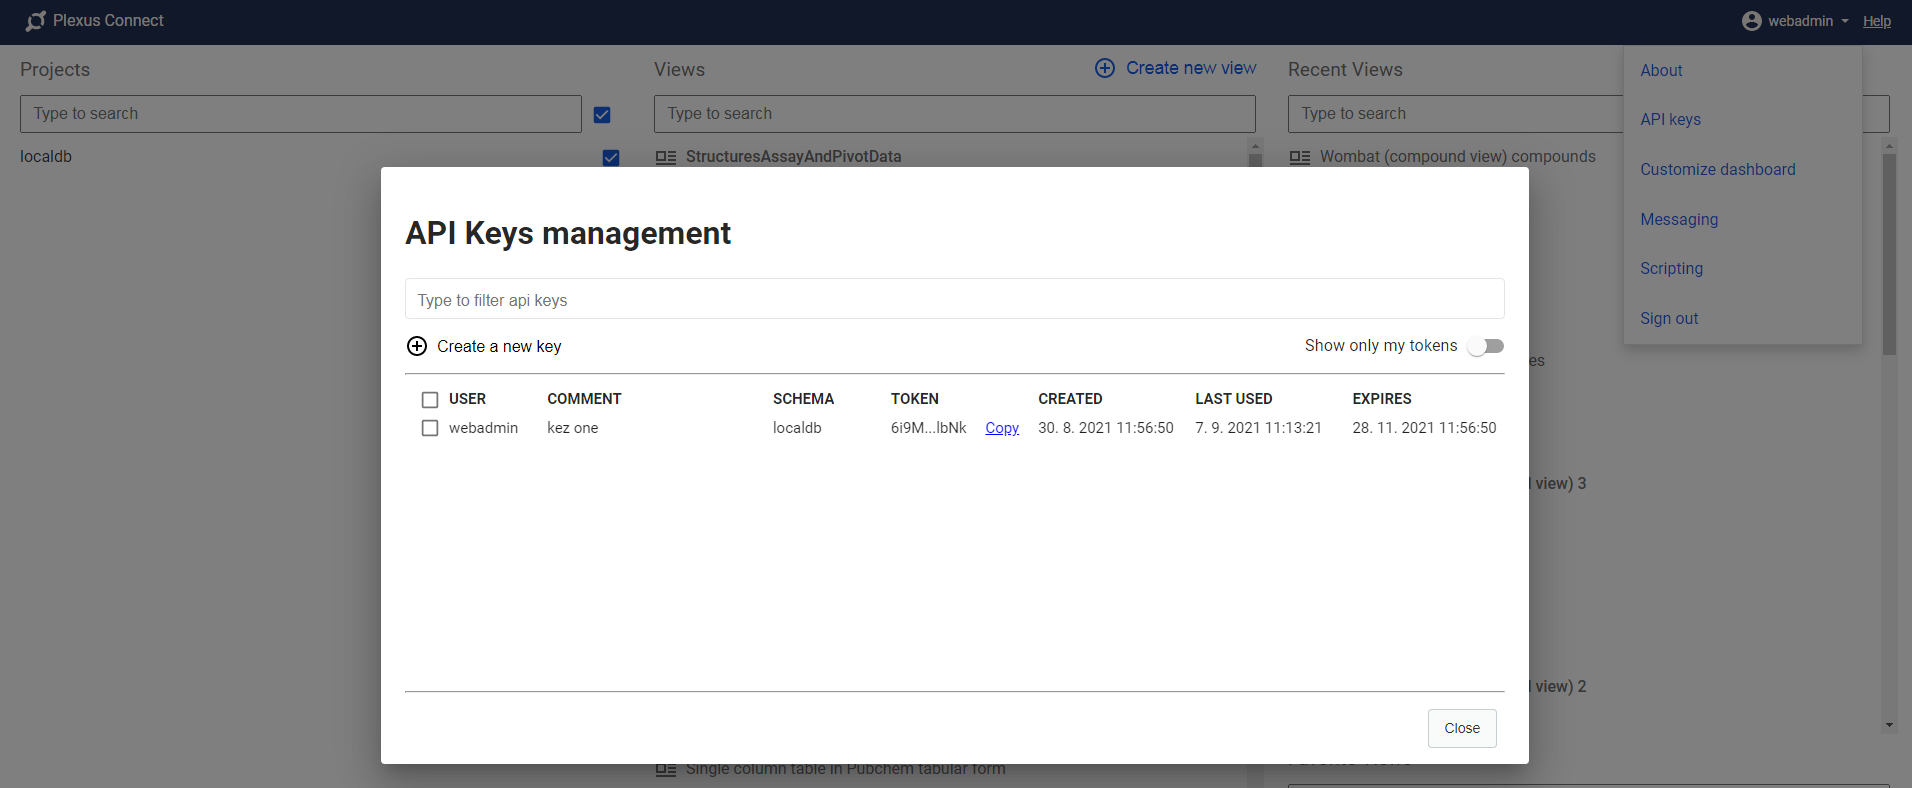1912x788 pixels.
Task: Open the Help link in header
Action: 1876,21
